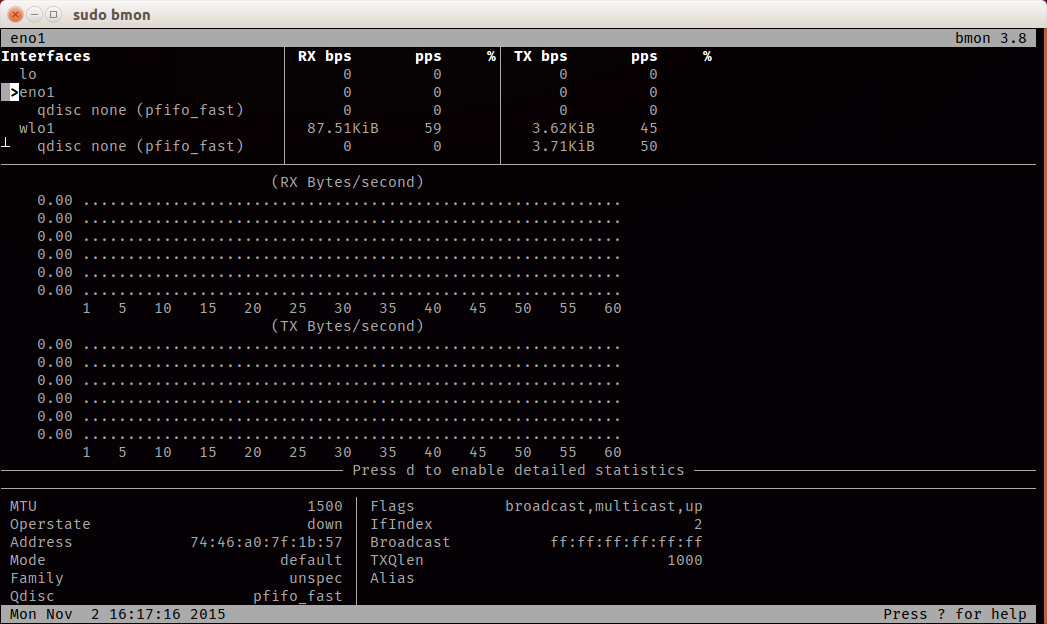1047x624 pixels.
Task: Click the selection arrow next to eno1
Action: [x=14, y=92]
